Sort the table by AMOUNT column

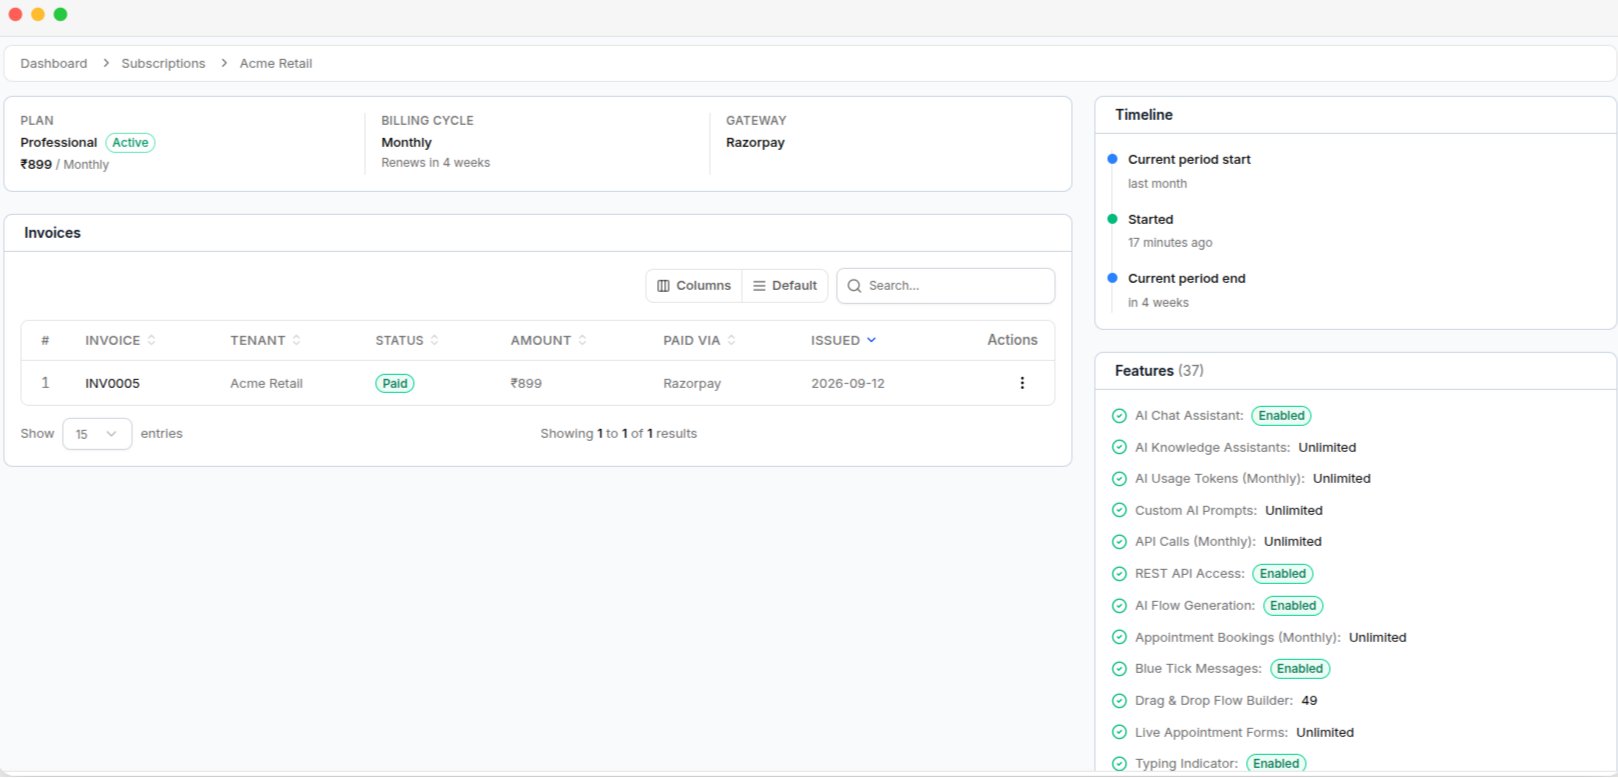pyautogui.click(x=548, y=340)
